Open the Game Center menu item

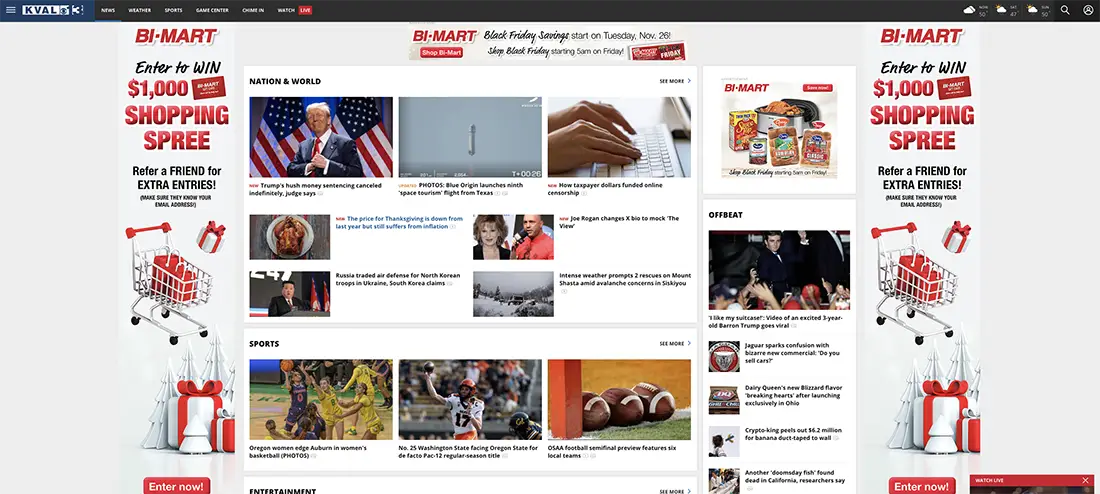click(212, 11)
